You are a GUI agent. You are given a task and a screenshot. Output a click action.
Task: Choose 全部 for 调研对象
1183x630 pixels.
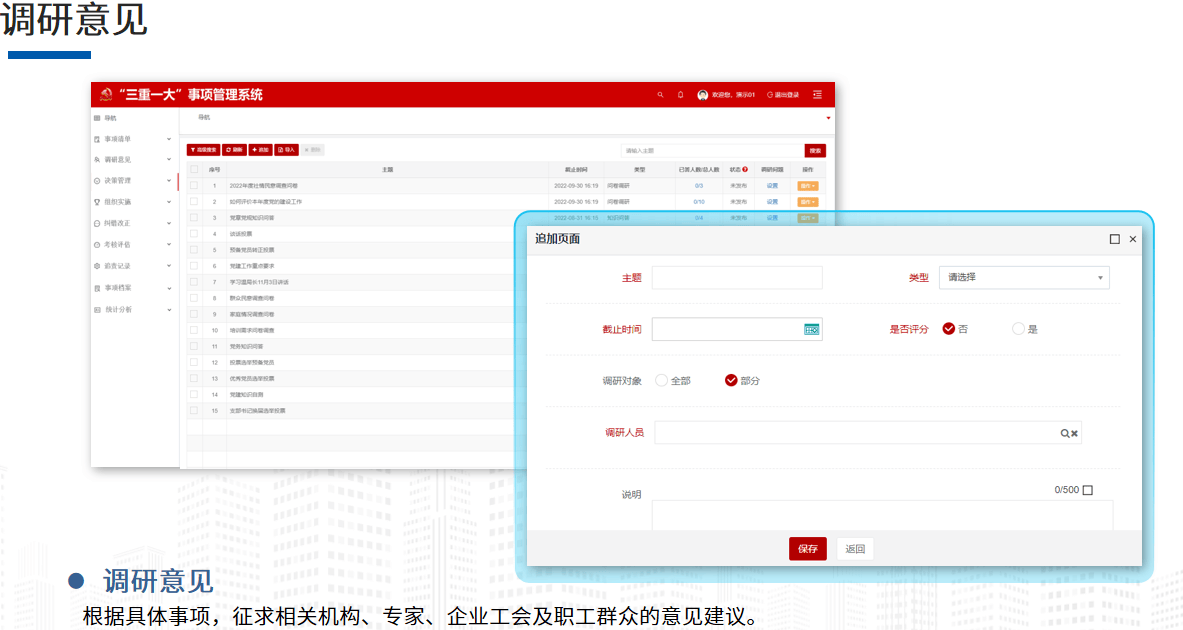click(x=661, y=380)
